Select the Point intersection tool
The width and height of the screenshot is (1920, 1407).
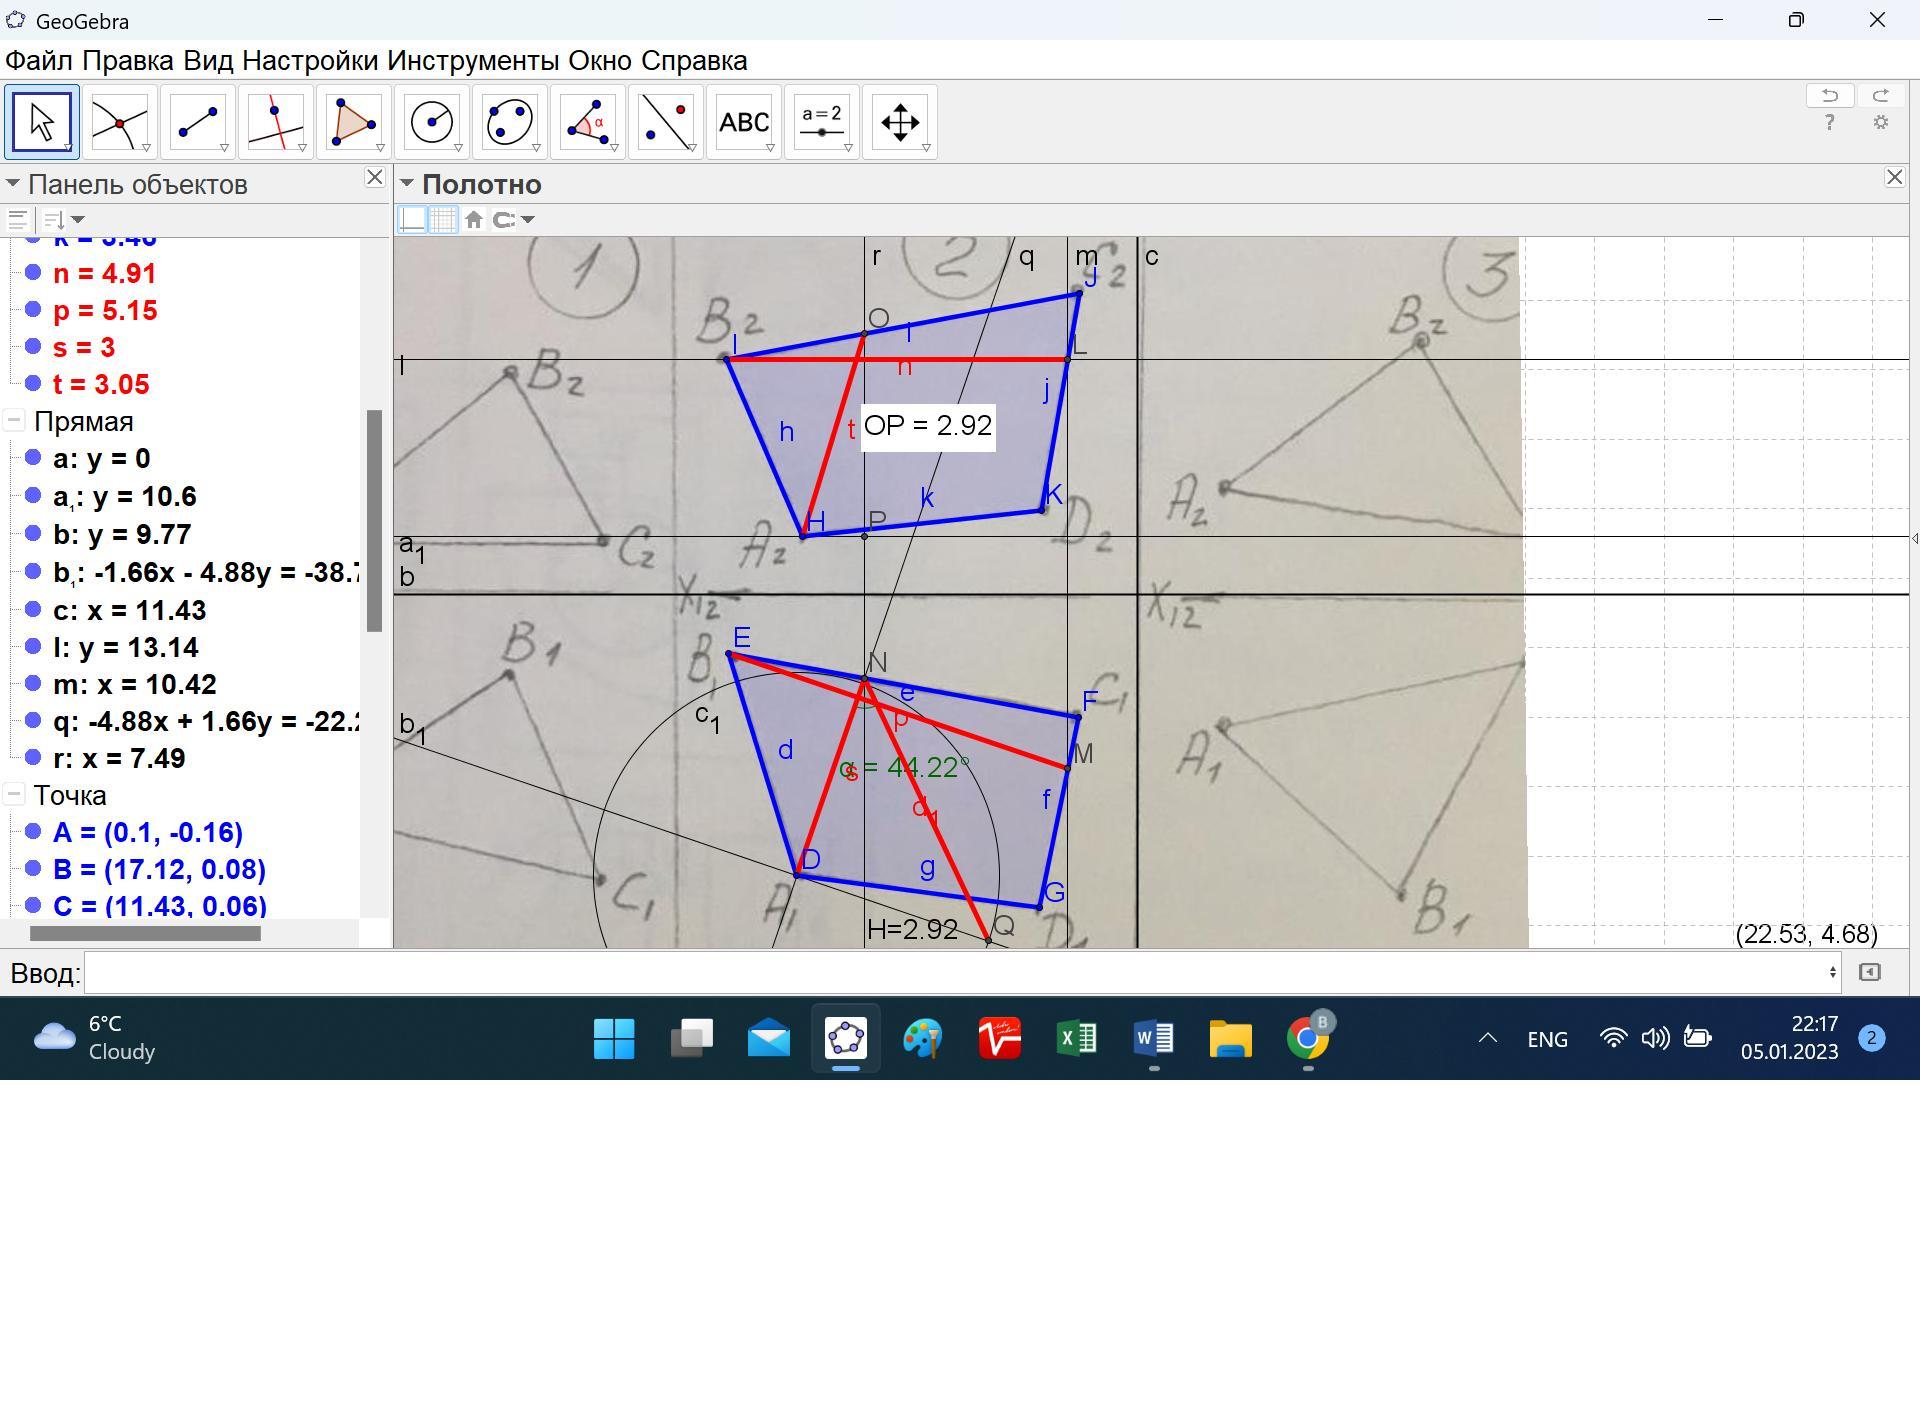(119, 122)
